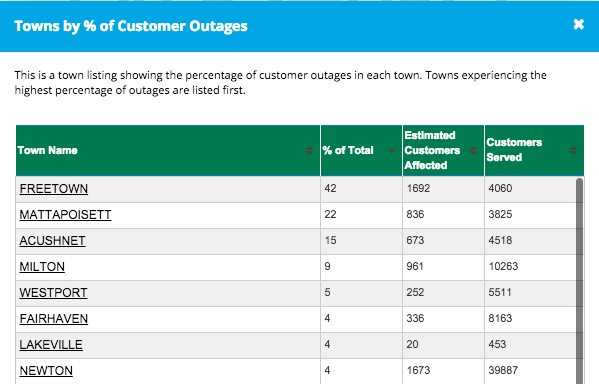This screenshot has height=384, width=599.
Task: Sort table by Town Name column
Action: pos(168,151)
